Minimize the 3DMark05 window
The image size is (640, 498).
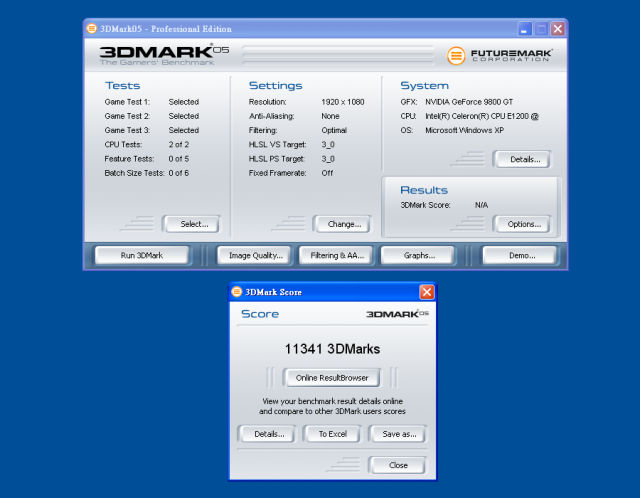(524, 29)
